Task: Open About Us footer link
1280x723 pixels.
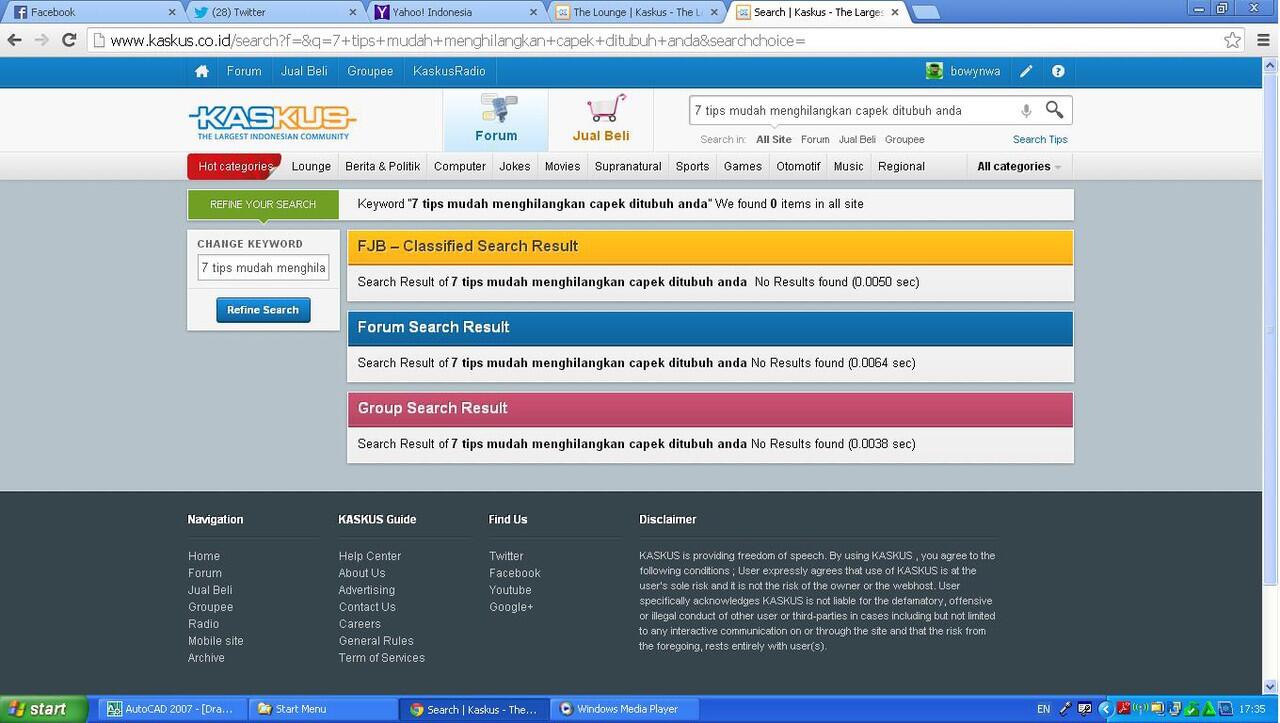Action: click(361, 573)
